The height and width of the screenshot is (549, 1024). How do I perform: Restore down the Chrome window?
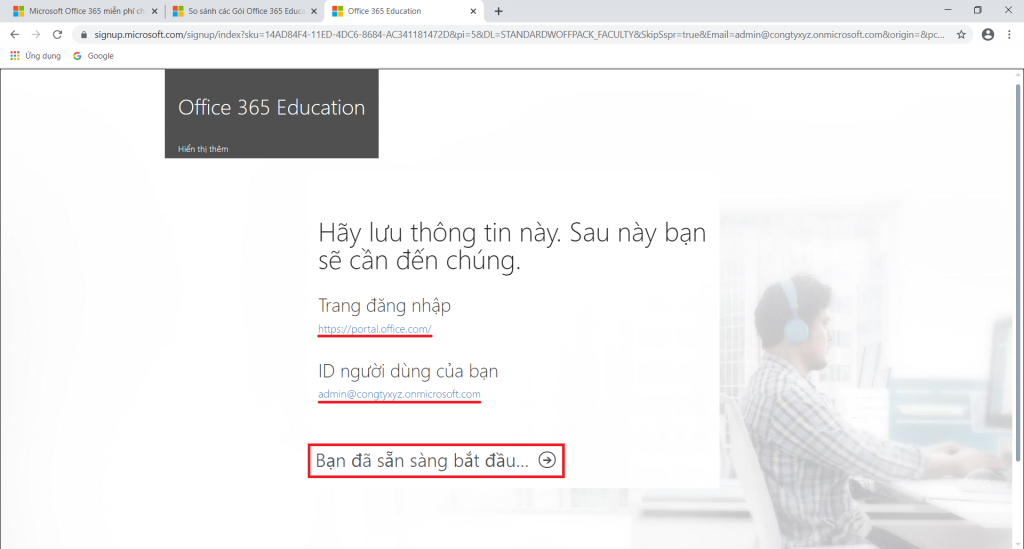click(x=978, y=10)
